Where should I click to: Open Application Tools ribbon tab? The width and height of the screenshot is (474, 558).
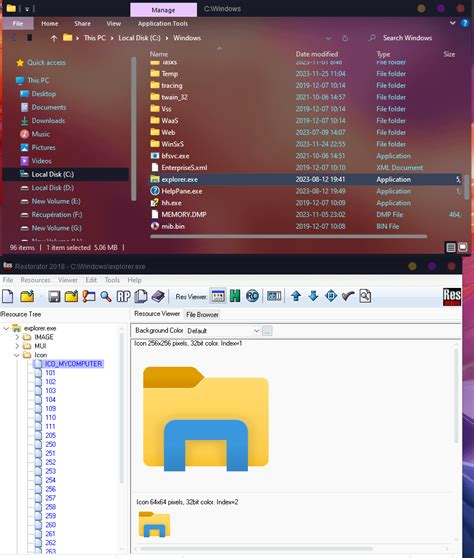click(163, 23)
